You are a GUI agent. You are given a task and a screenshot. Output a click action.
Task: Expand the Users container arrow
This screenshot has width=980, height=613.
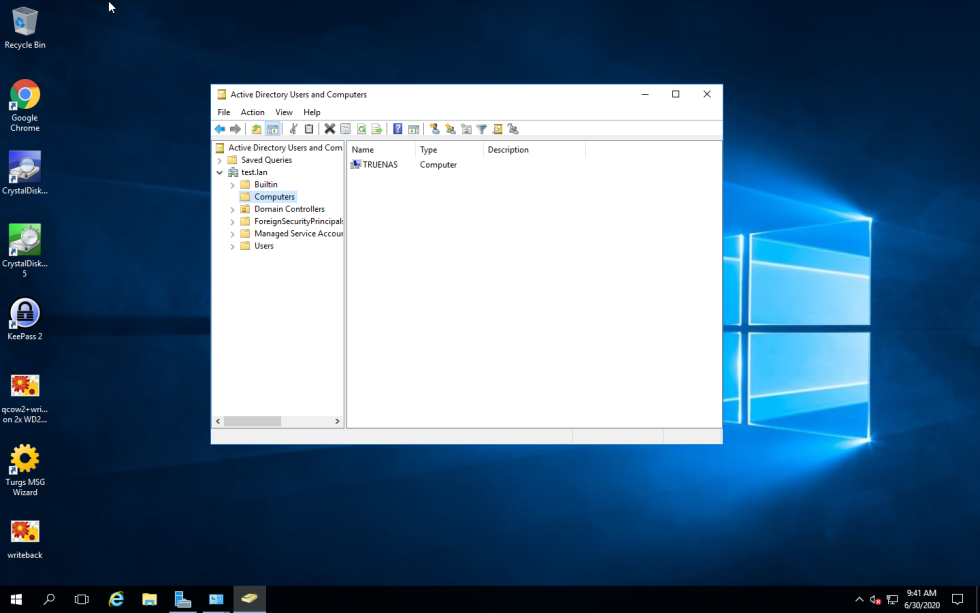[x=232, y=246]
